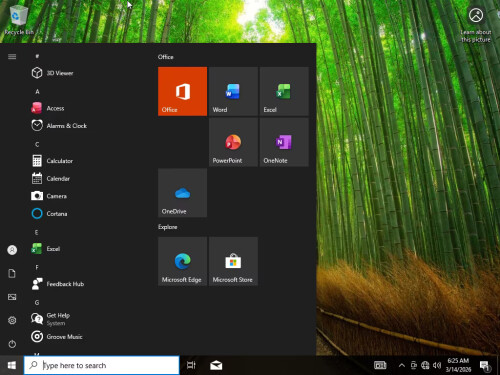Expand the Start menu hamburger navigation
This screenshot has height=375, width=500.
pyautogui.click(x=12, y=57)
